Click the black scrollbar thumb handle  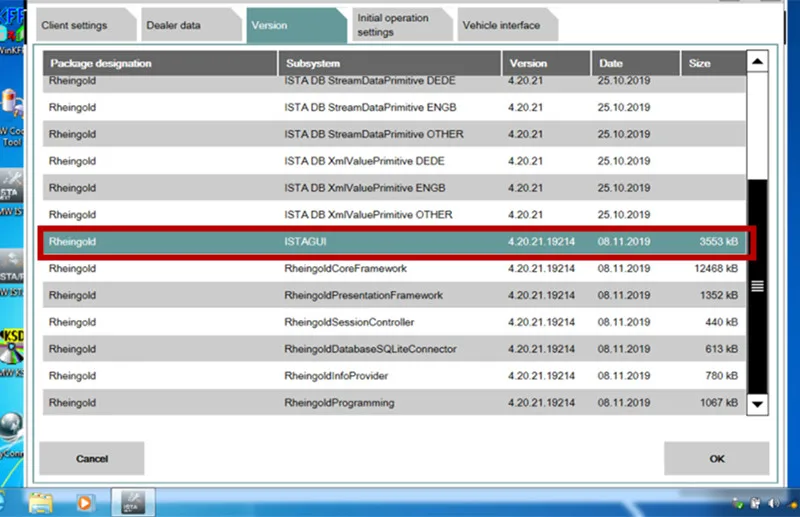coord(757,286)
